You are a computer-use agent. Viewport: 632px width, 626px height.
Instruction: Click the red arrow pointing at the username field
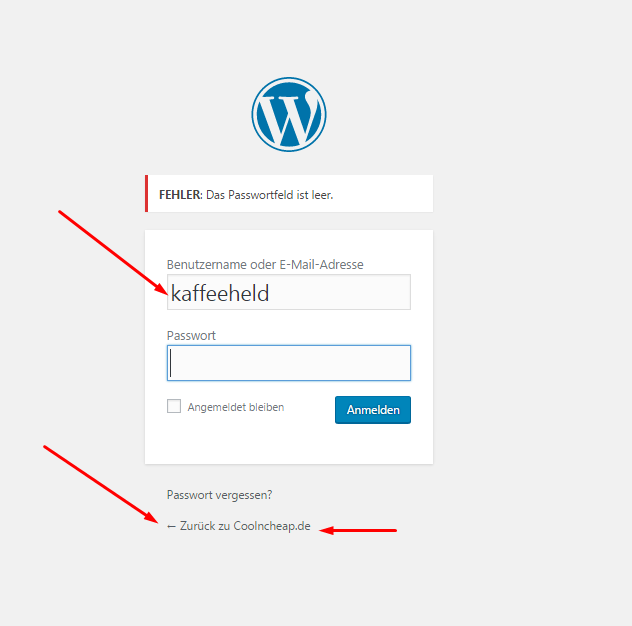click(112, 253)
